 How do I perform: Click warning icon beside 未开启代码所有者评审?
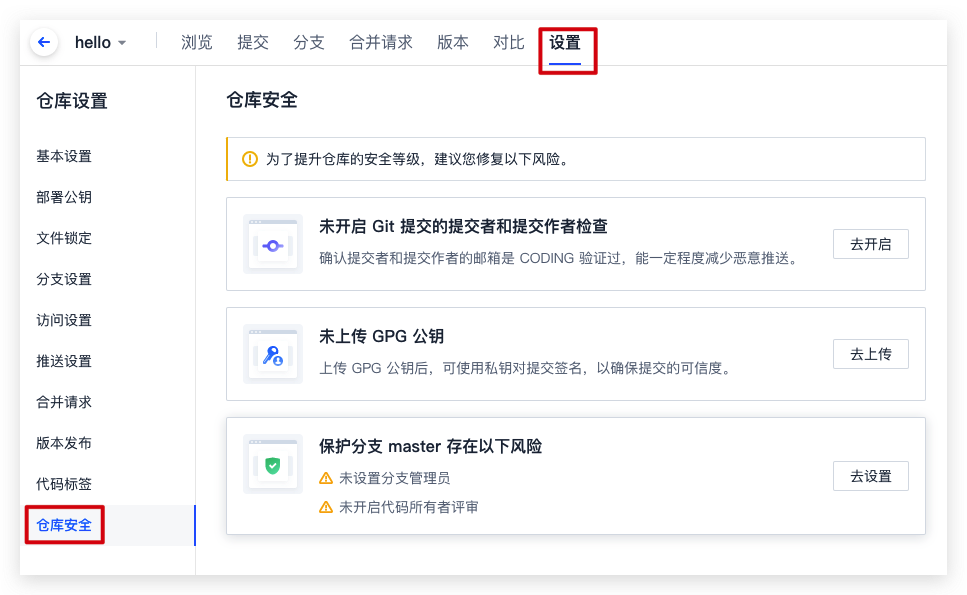[326, 507]
